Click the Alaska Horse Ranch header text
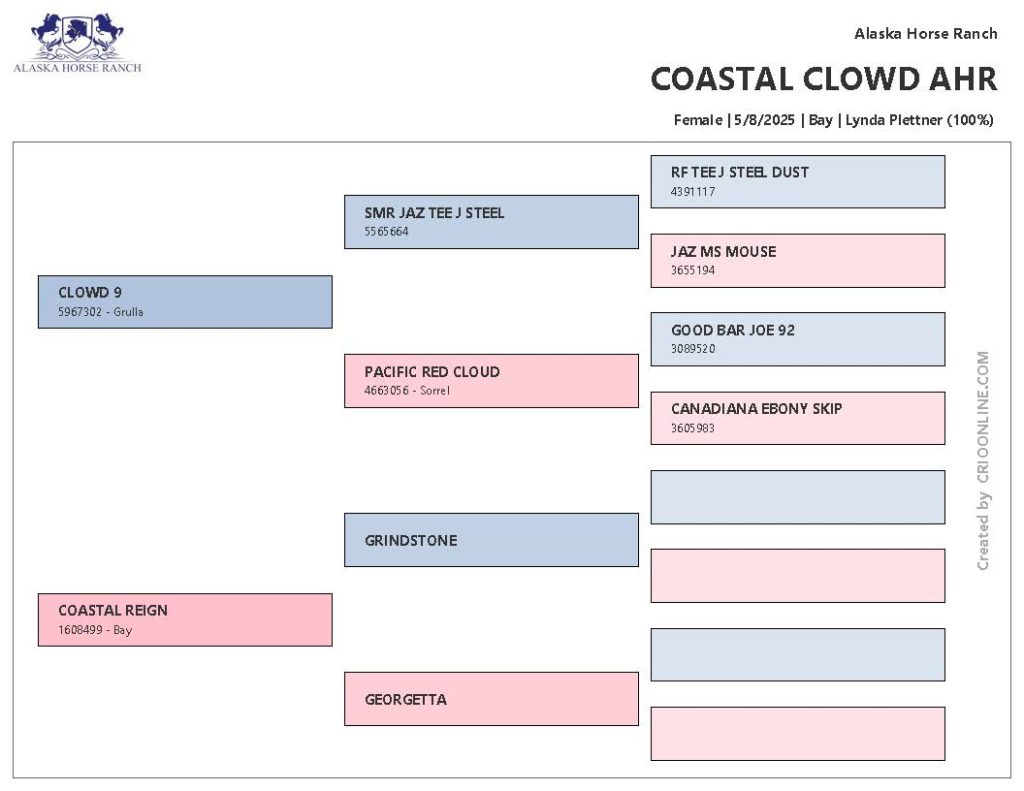The height and width of the screenshot is (791, 1024). (x=925, y=33)
